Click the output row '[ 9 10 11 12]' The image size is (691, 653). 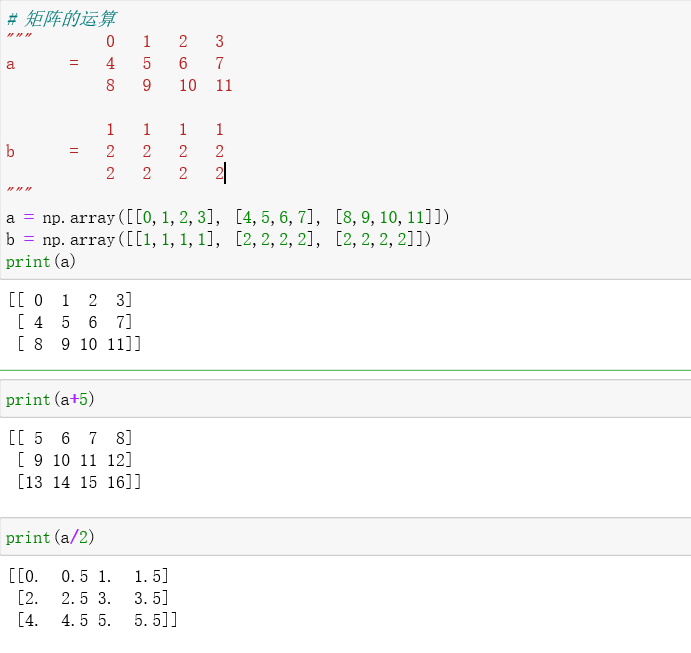75,460
